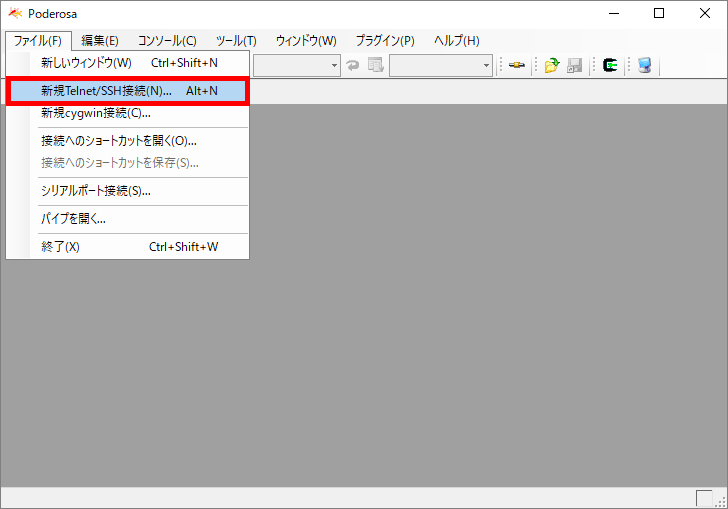Click the open shortcut folder icon
Image resolution: width=728 pixels, height=509 pixels.
pos(552,65)
